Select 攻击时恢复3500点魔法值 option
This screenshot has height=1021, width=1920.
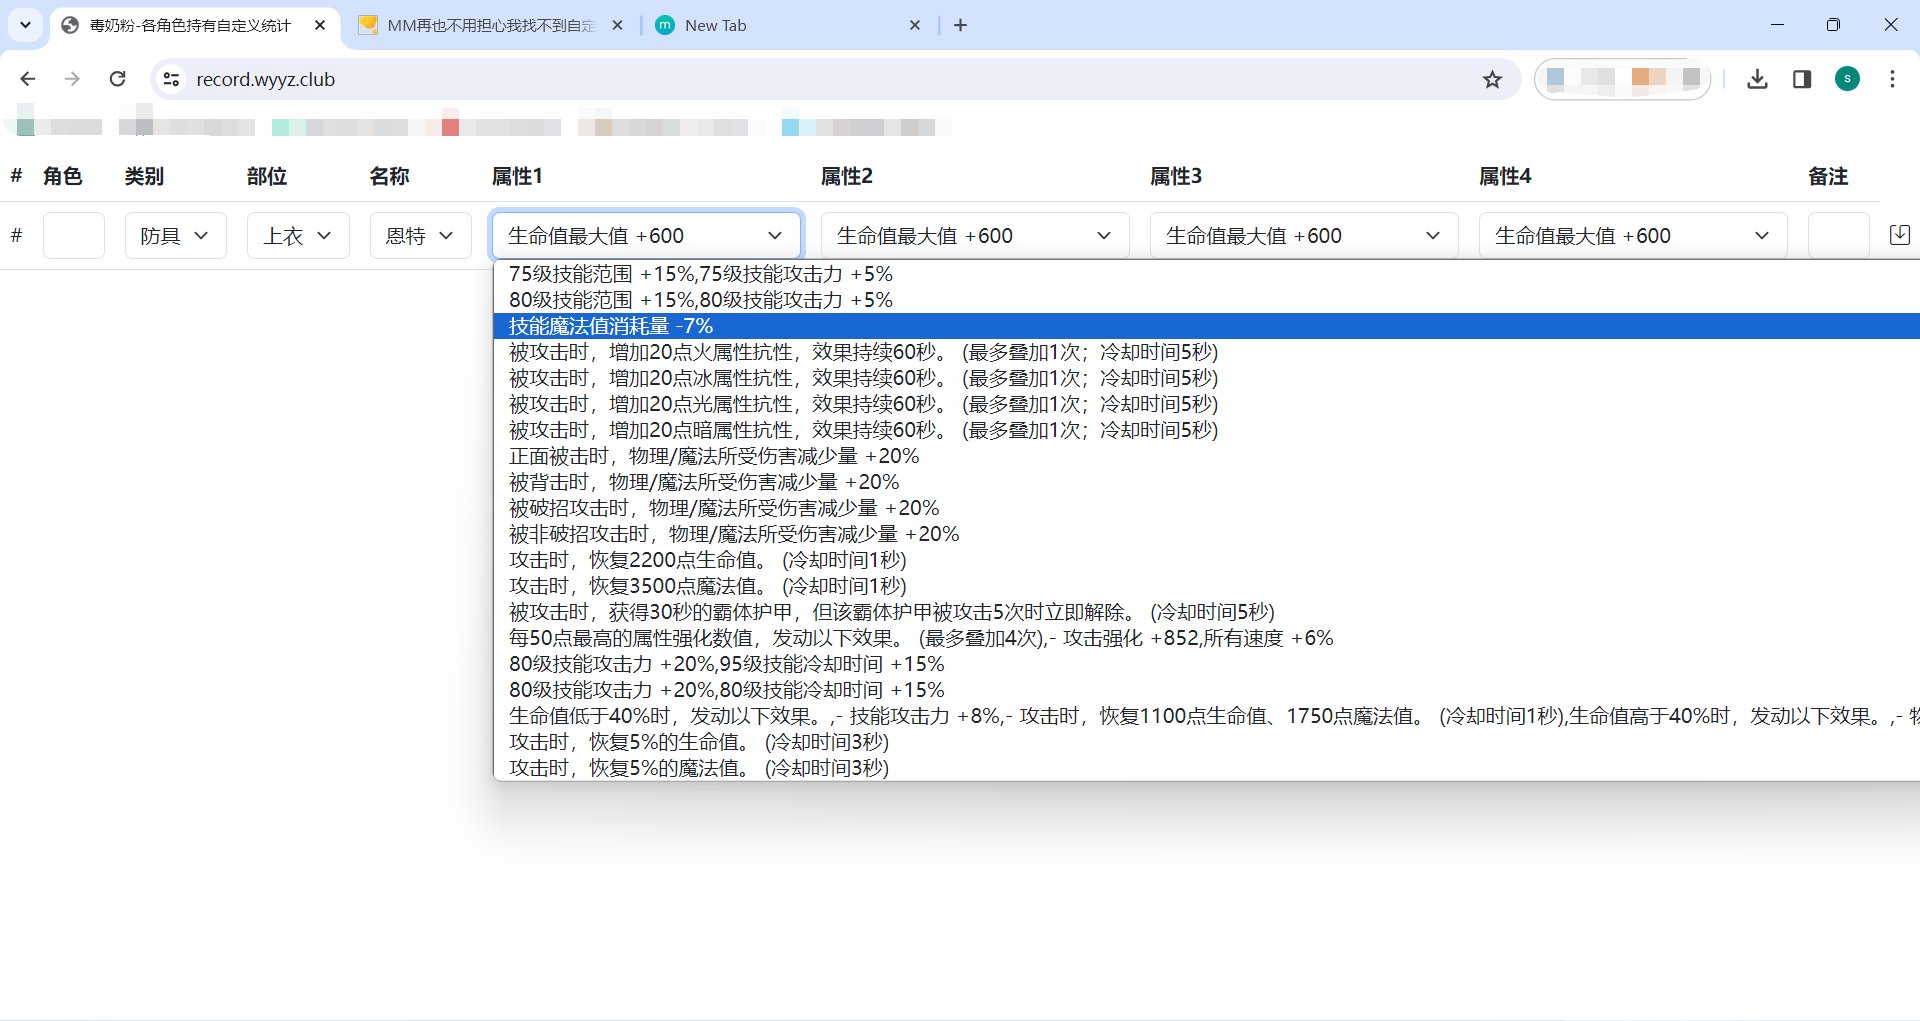(1207, 585)
